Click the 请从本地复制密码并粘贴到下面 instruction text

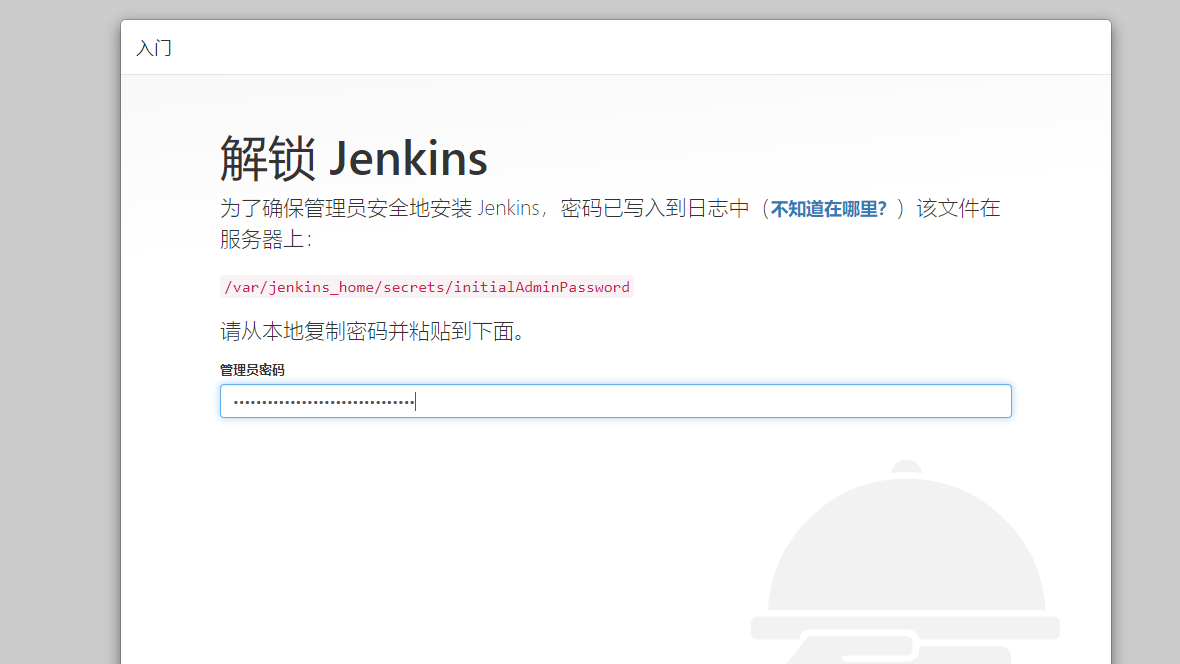372,331
